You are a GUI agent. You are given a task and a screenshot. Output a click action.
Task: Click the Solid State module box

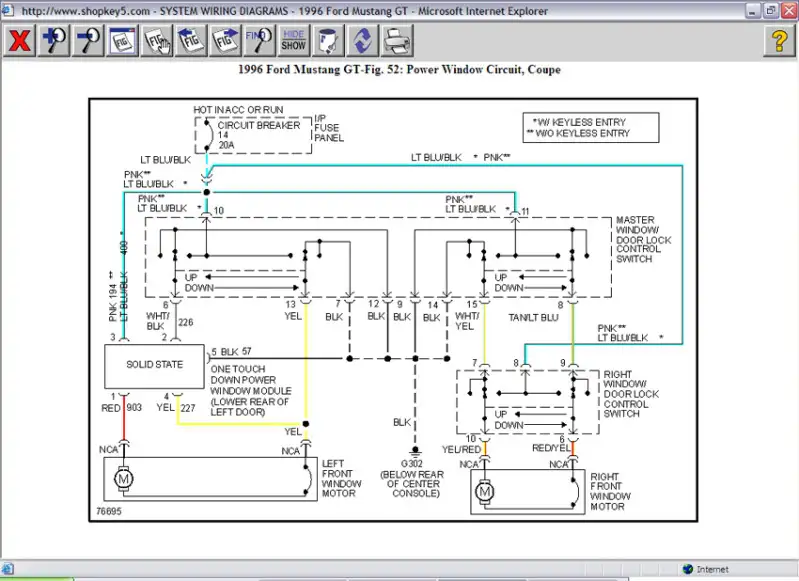point(154,366)
